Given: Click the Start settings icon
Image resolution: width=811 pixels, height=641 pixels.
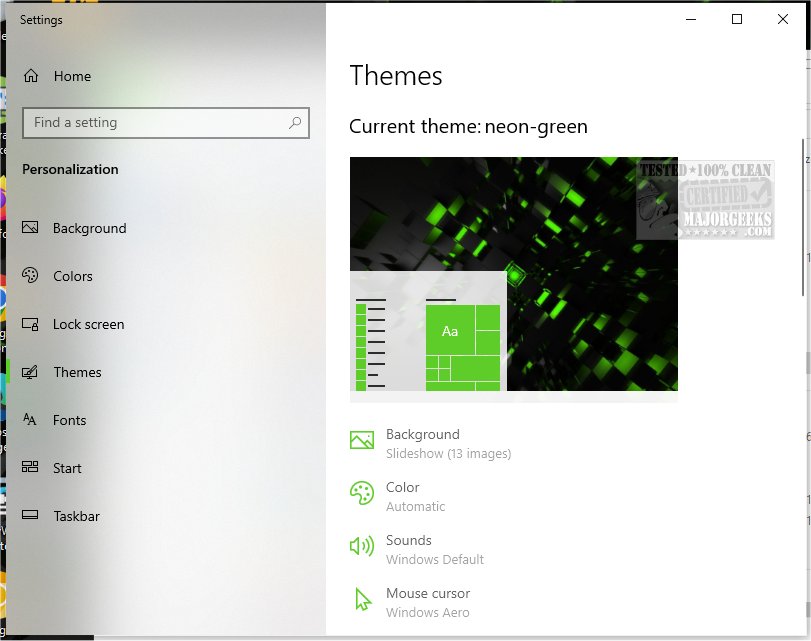Looking at the screenshot, I should (x=31, y=468).
